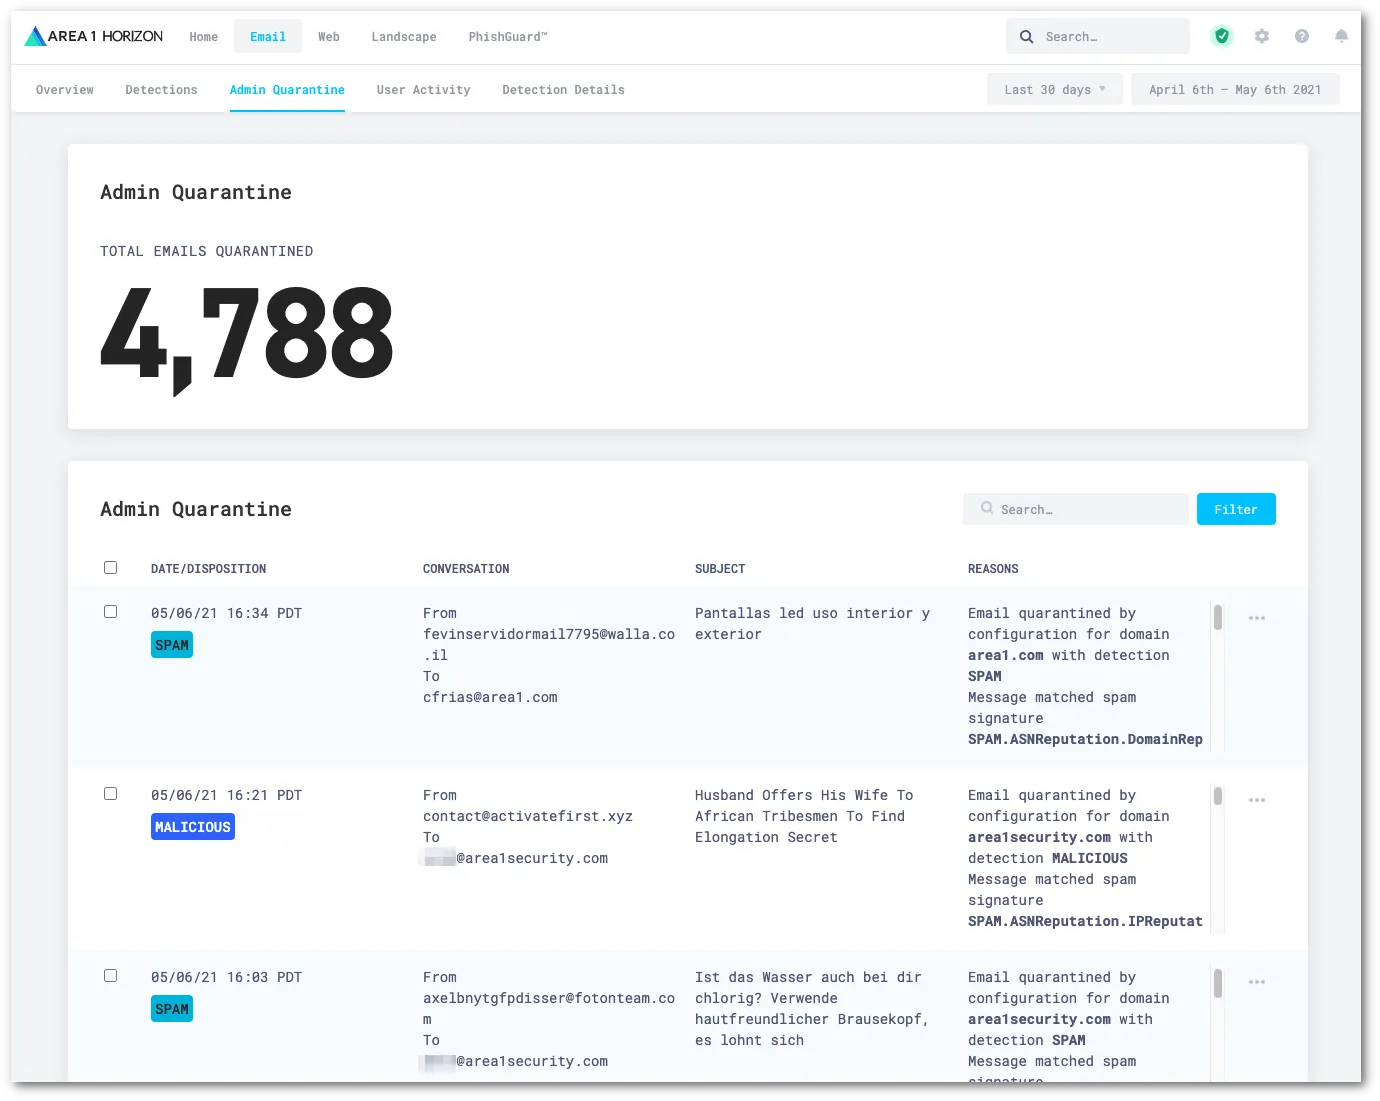Image resolution: width=1380 pixels, height=1101 pixels.
Task: Click the green security shield status icon
Action: tap(1221, 36)
